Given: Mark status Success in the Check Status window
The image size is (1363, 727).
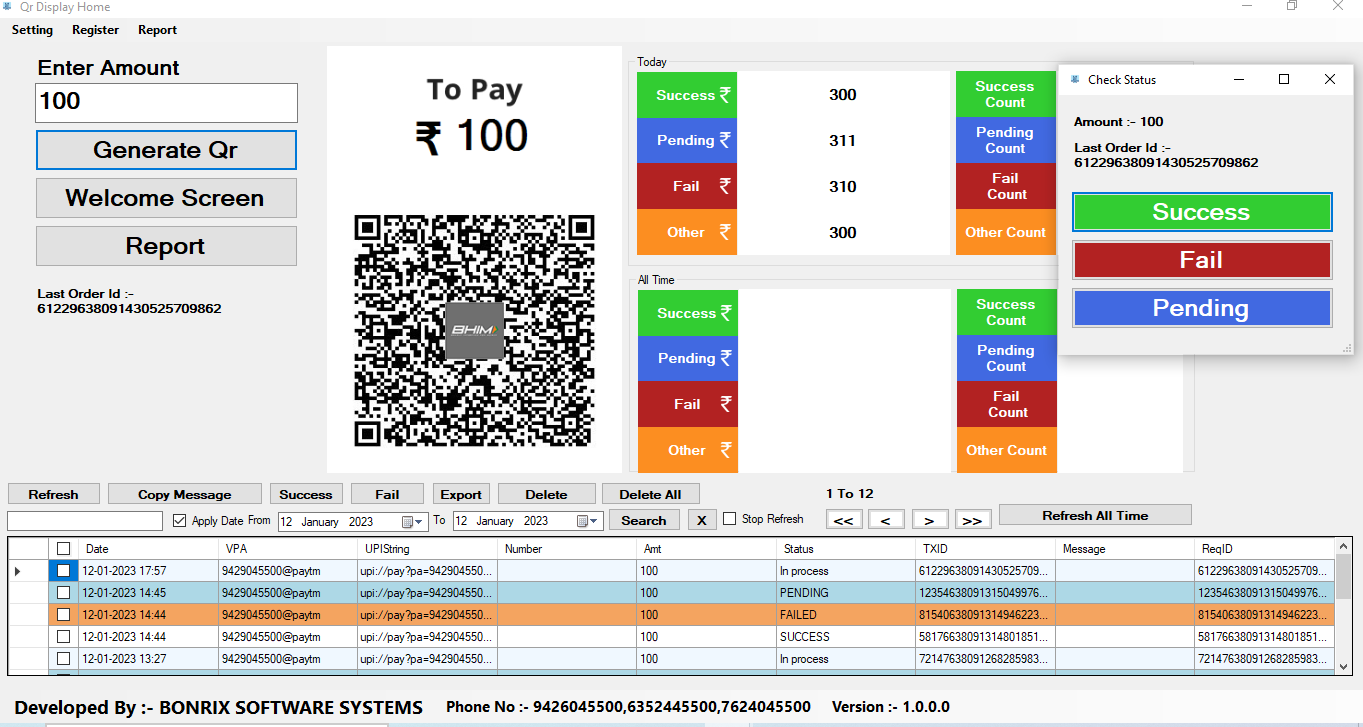Looking at the screenshot, I should click(1202, 212).
